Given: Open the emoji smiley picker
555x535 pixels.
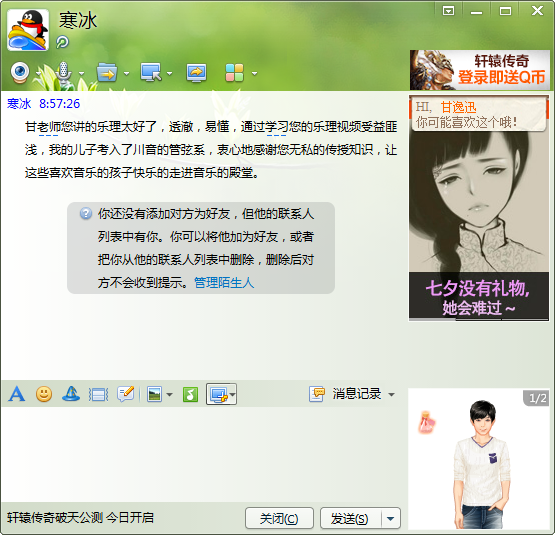Looking at the screenshot, I should (x=44, y=394).
